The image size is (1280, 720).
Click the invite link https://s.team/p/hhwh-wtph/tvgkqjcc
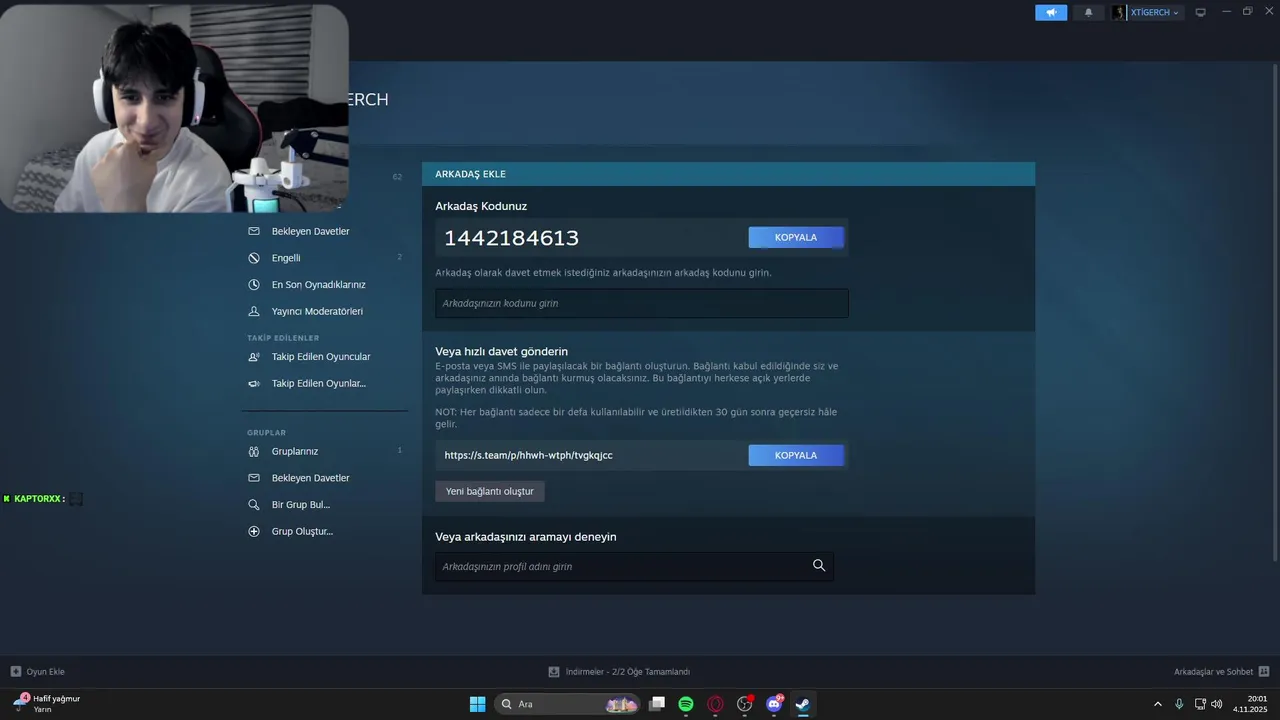click(529, 455)
